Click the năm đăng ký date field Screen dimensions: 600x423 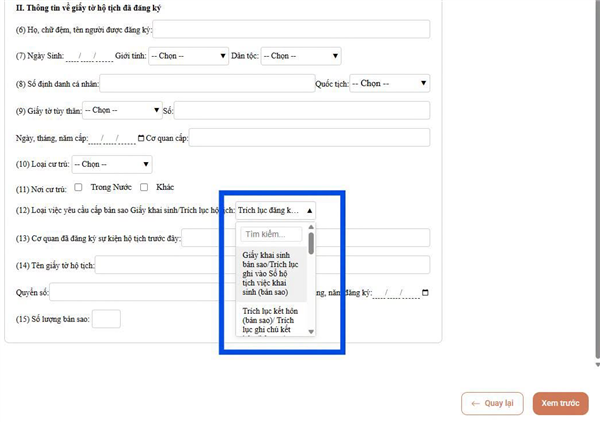[x=396, y=293]
